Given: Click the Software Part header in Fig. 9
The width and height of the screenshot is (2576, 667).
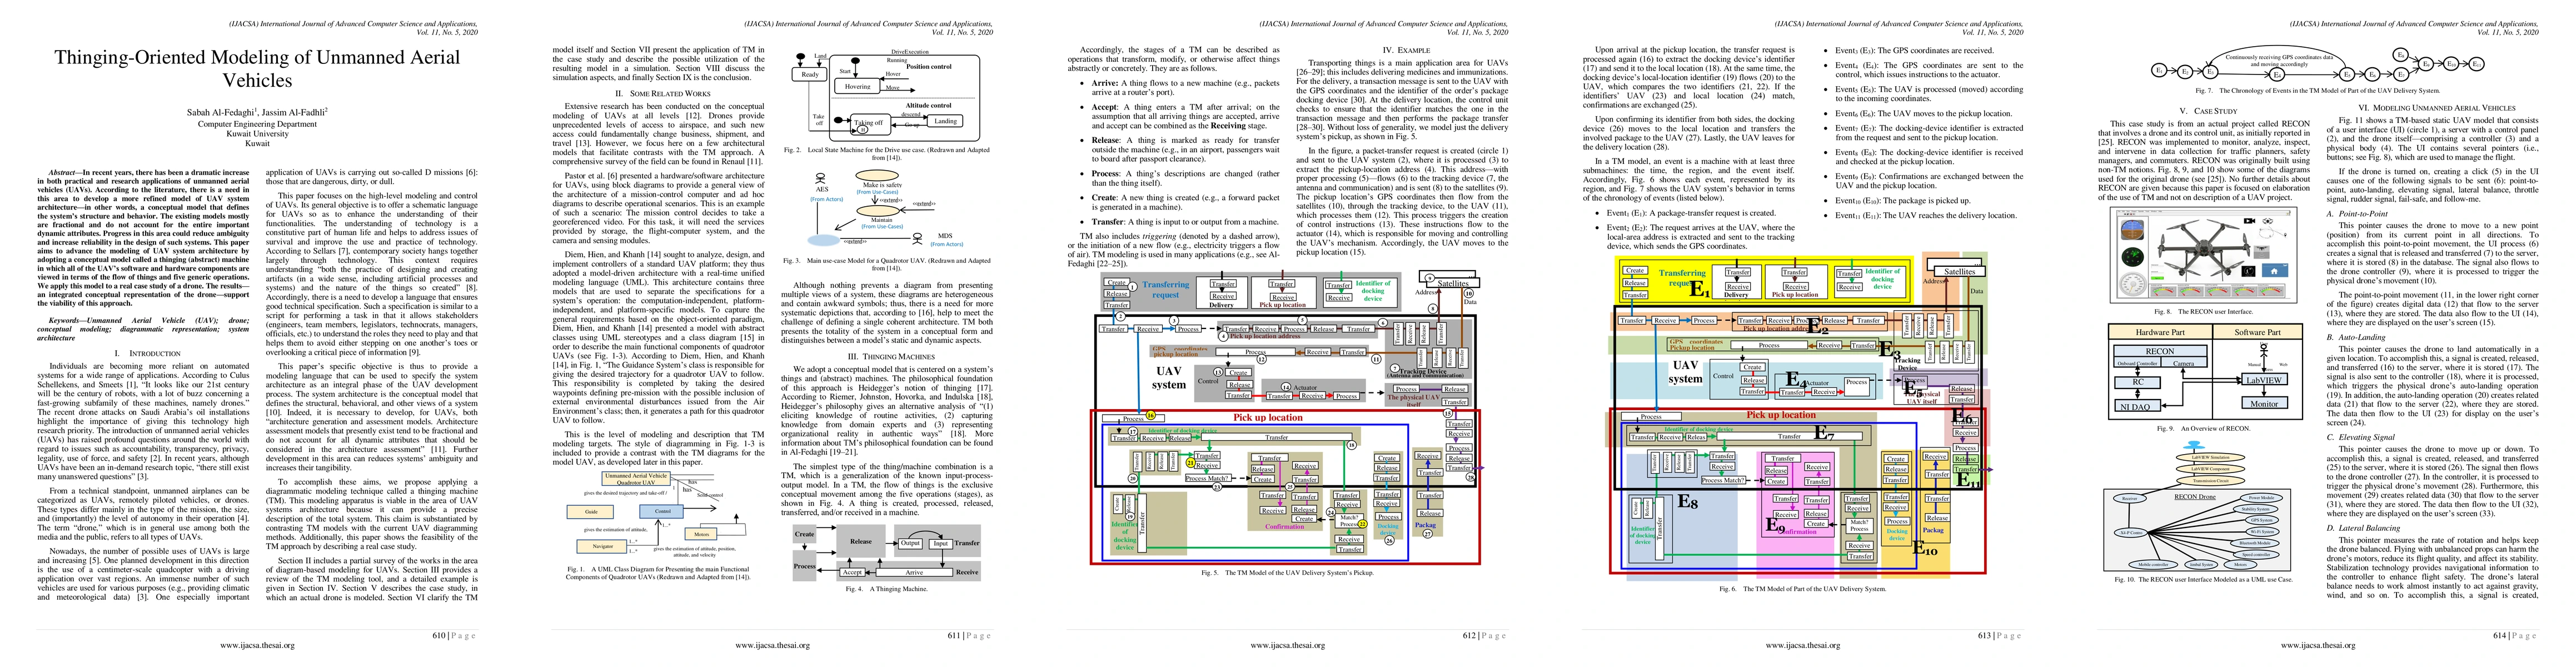Looking at the screenshot, I should [x=2257, y=332].
